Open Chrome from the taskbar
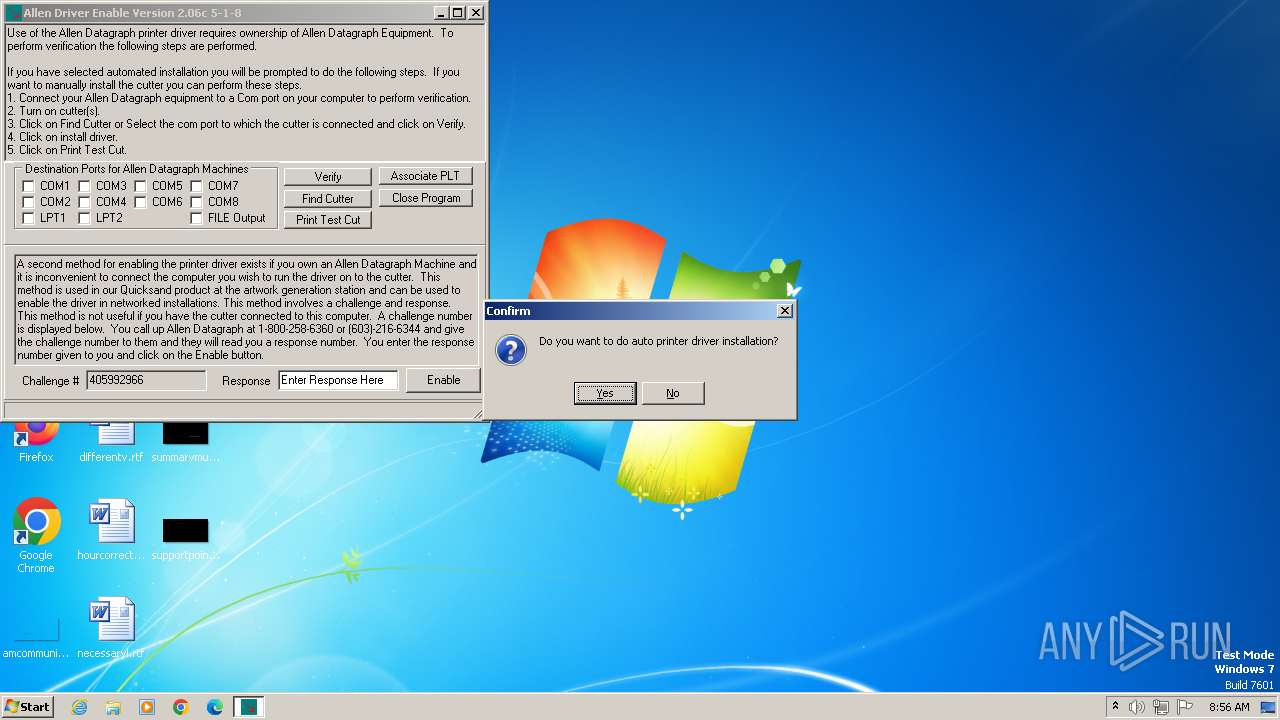Image resolution: width=1280 pixels, height=720 pixels. click(181, 707)
